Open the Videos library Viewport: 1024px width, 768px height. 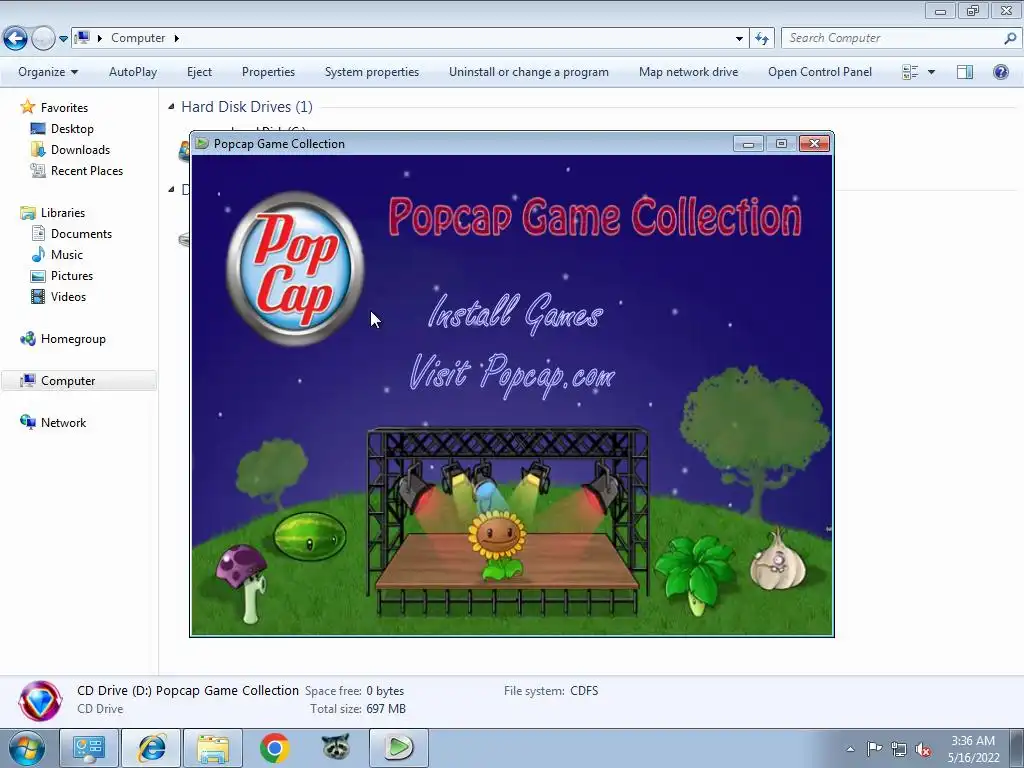pos(68,296)
